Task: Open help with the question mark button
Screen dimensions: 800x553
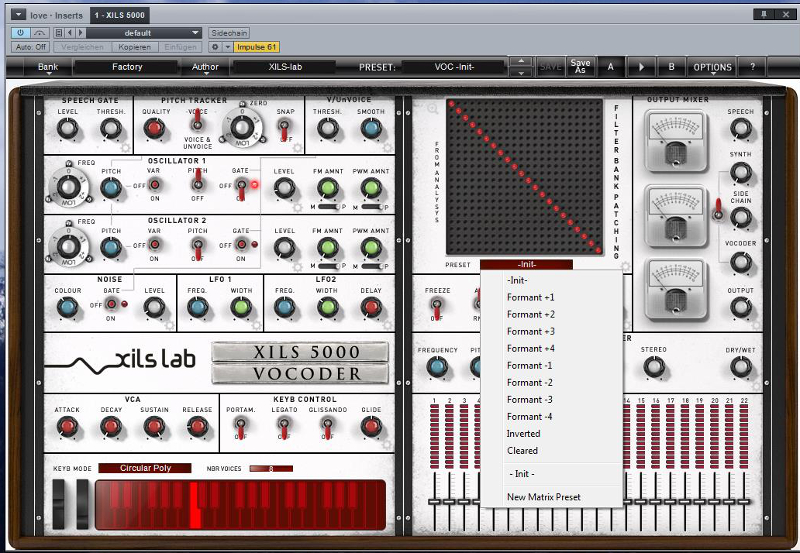Action: click(753, 67)
